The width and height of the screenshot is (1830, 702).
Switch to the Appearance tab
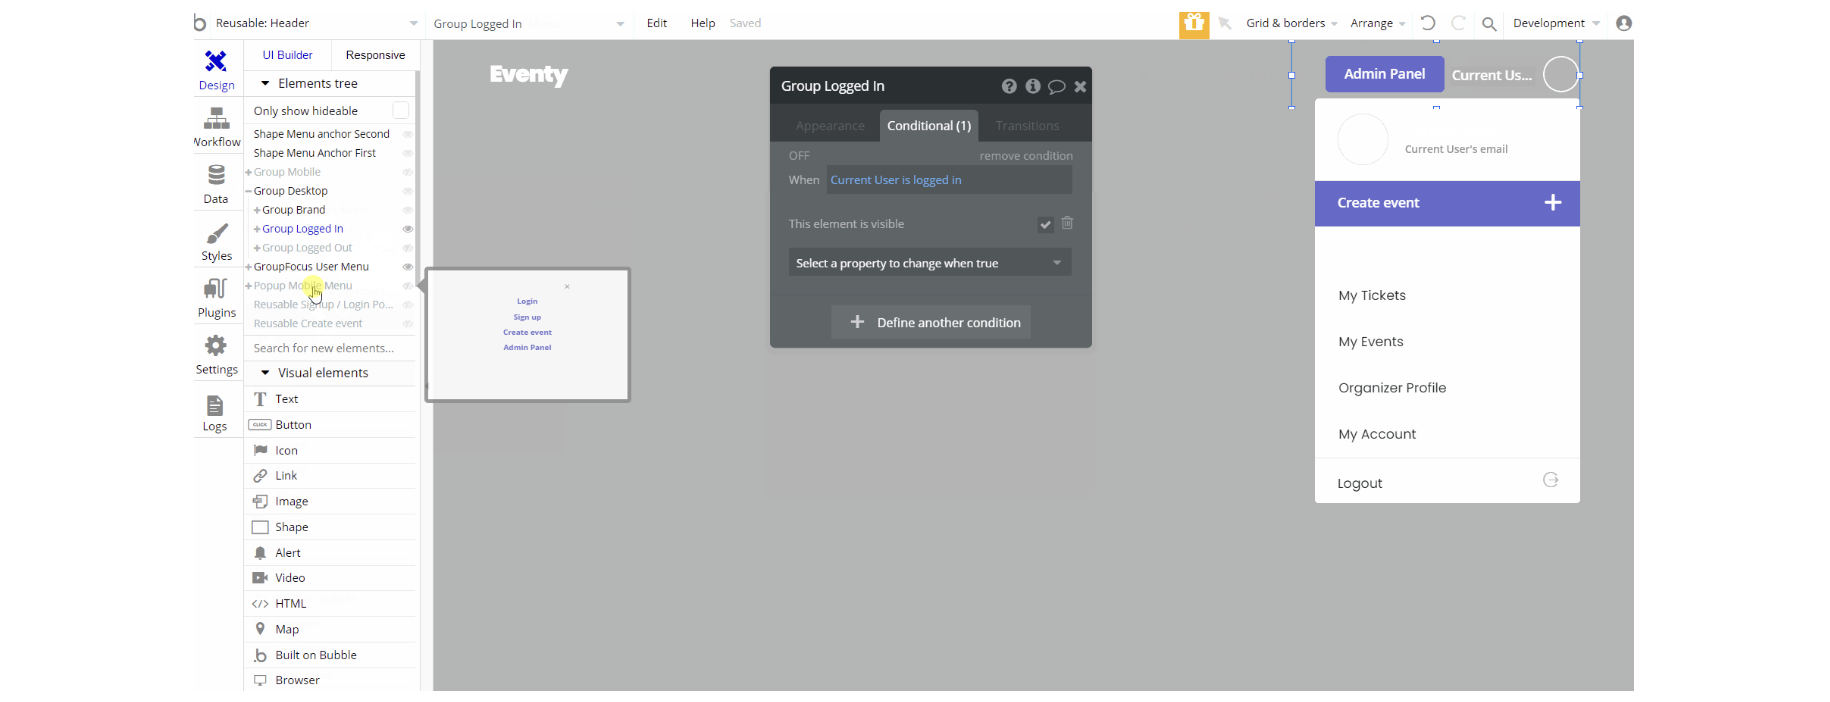[830, 126]
